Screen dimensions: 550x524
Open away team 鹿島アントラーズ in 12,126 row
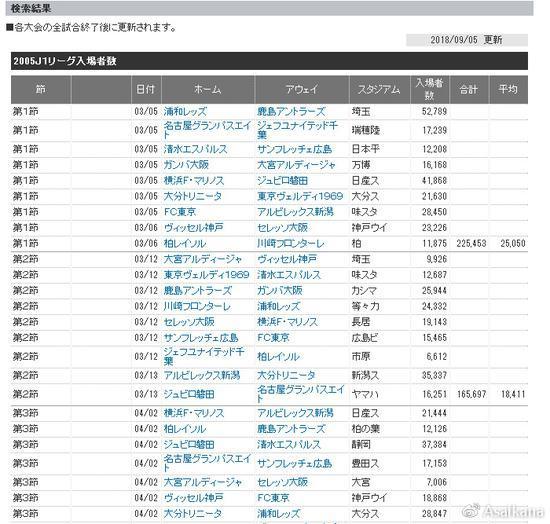(291, 429)
